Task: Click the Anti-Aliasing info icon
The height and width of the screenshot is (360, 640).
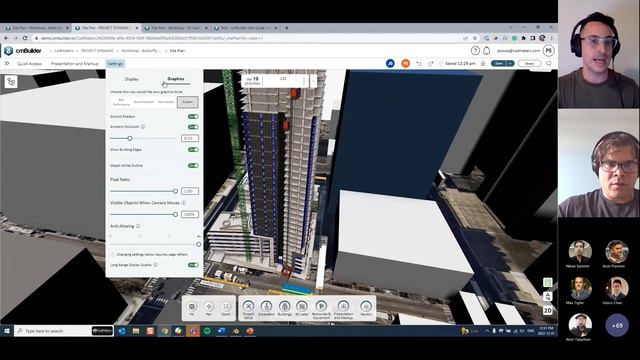Action: [x=138, y=226]
